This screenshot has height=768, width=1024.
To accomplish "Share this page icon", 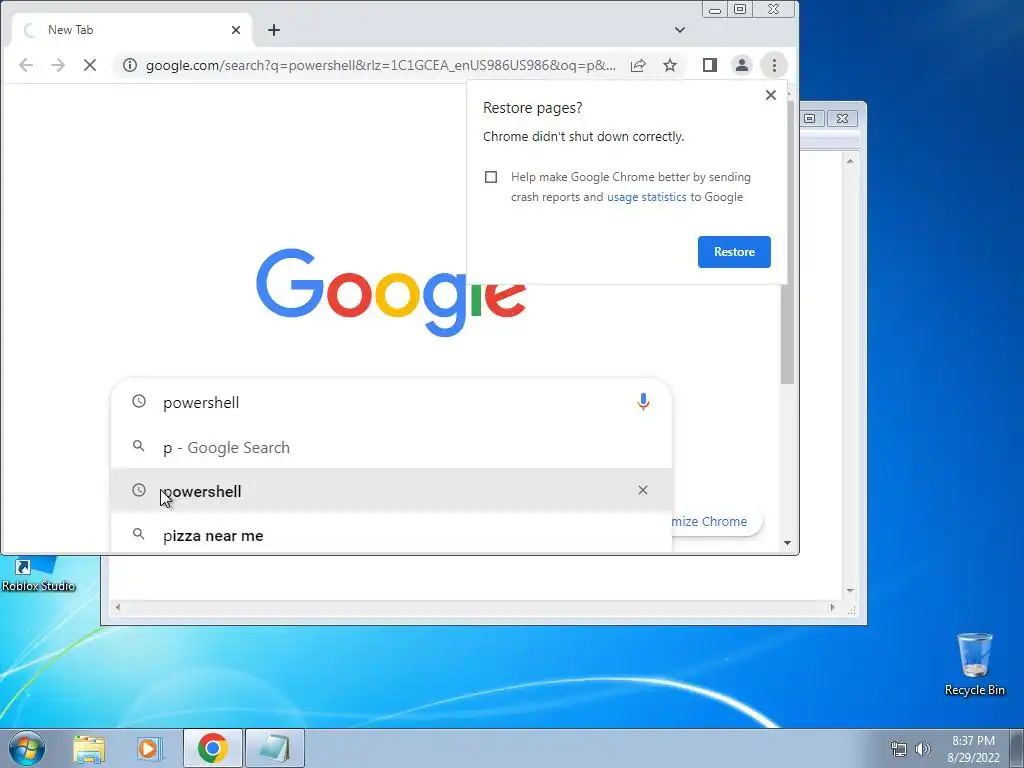I will (638, 65).
